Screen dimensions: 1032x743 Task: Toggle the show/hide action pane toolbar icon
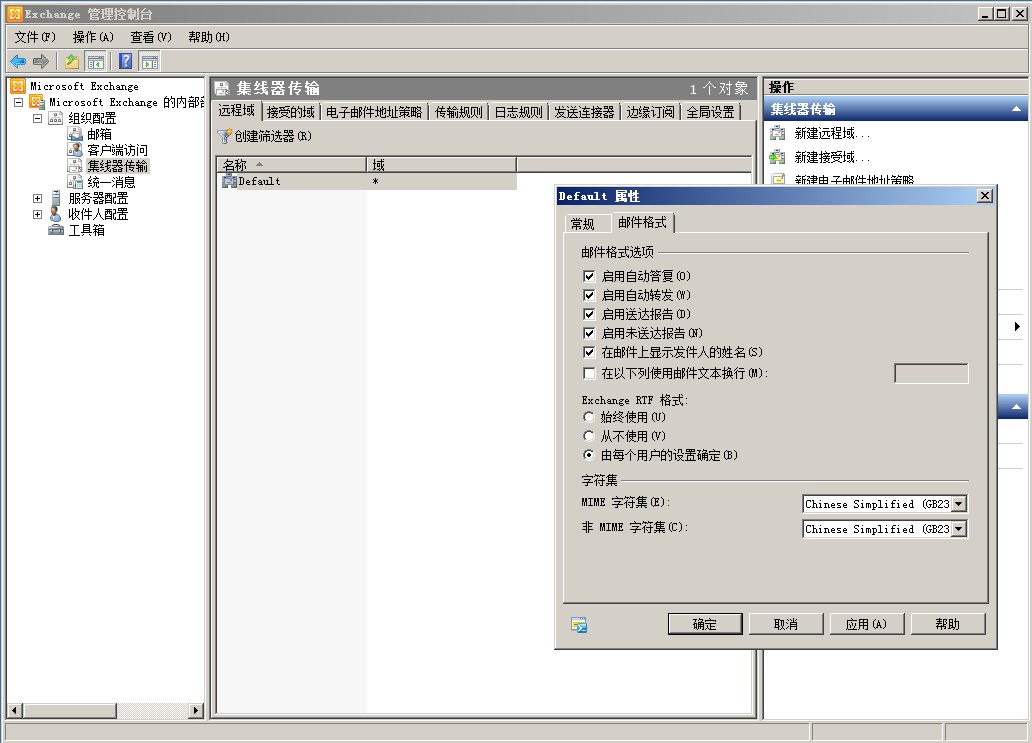pos(149,62)
